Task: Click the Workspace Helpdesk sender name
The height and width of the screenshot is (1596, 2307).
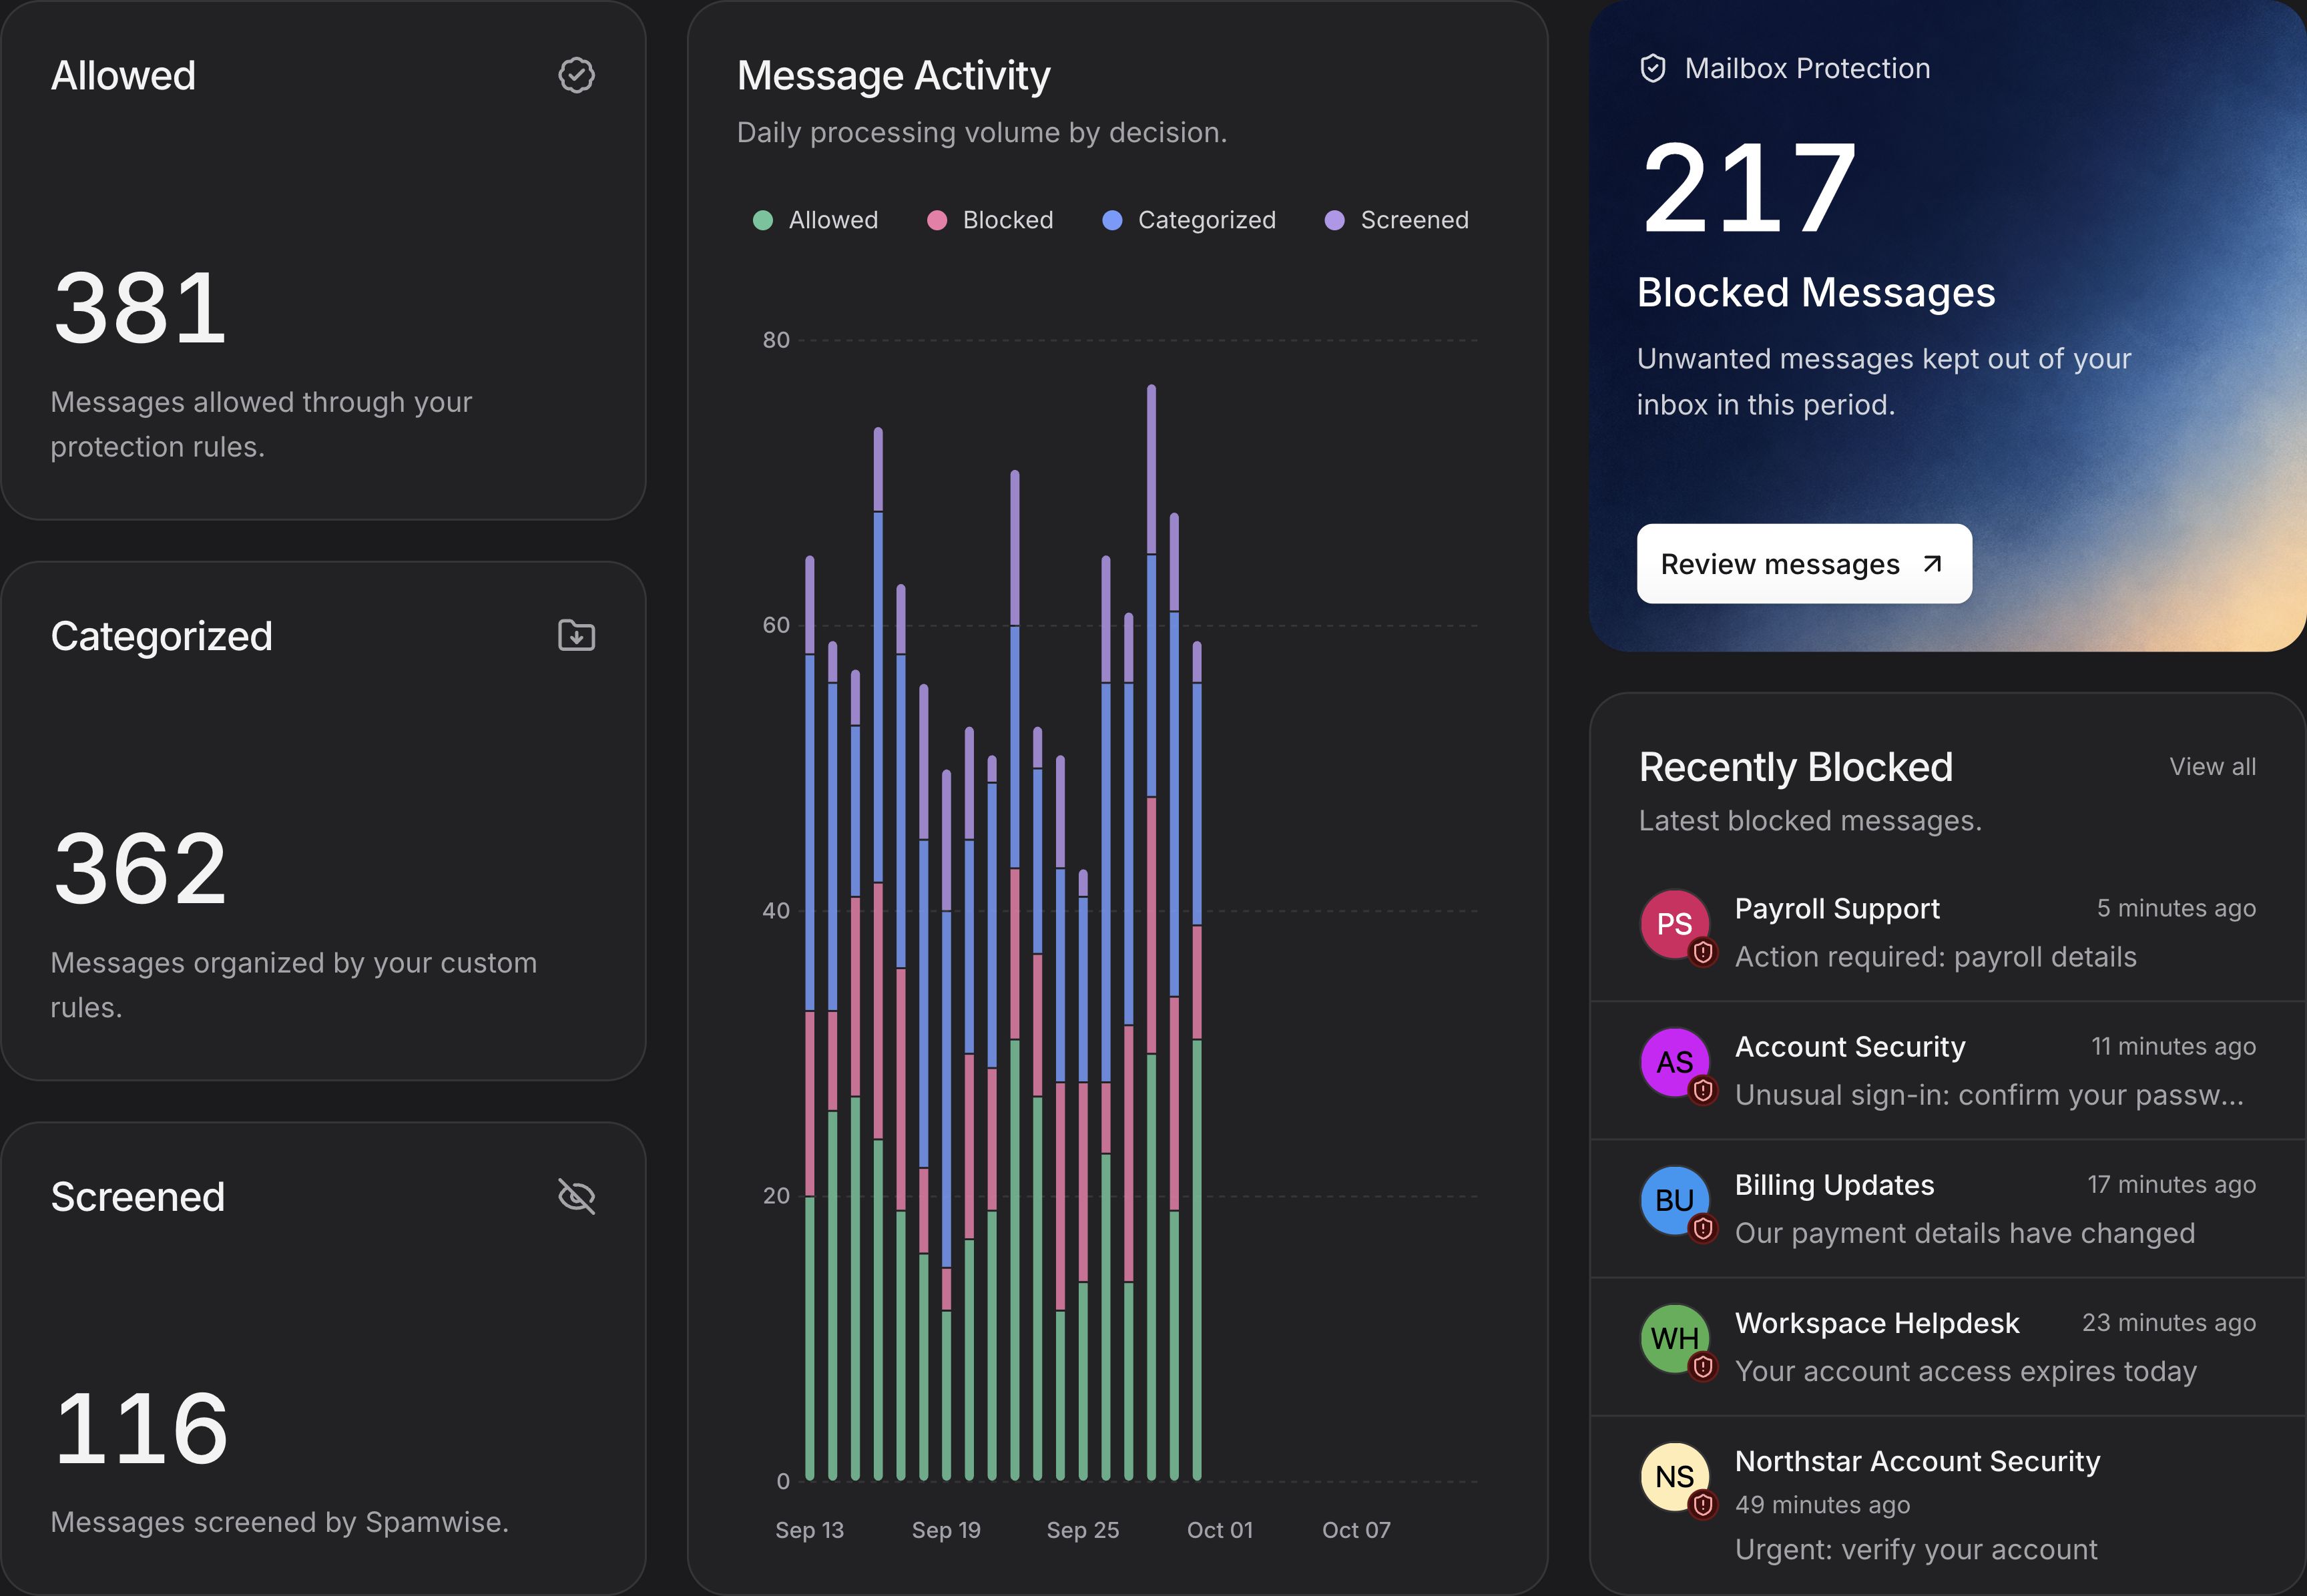Action: 1877,1323
